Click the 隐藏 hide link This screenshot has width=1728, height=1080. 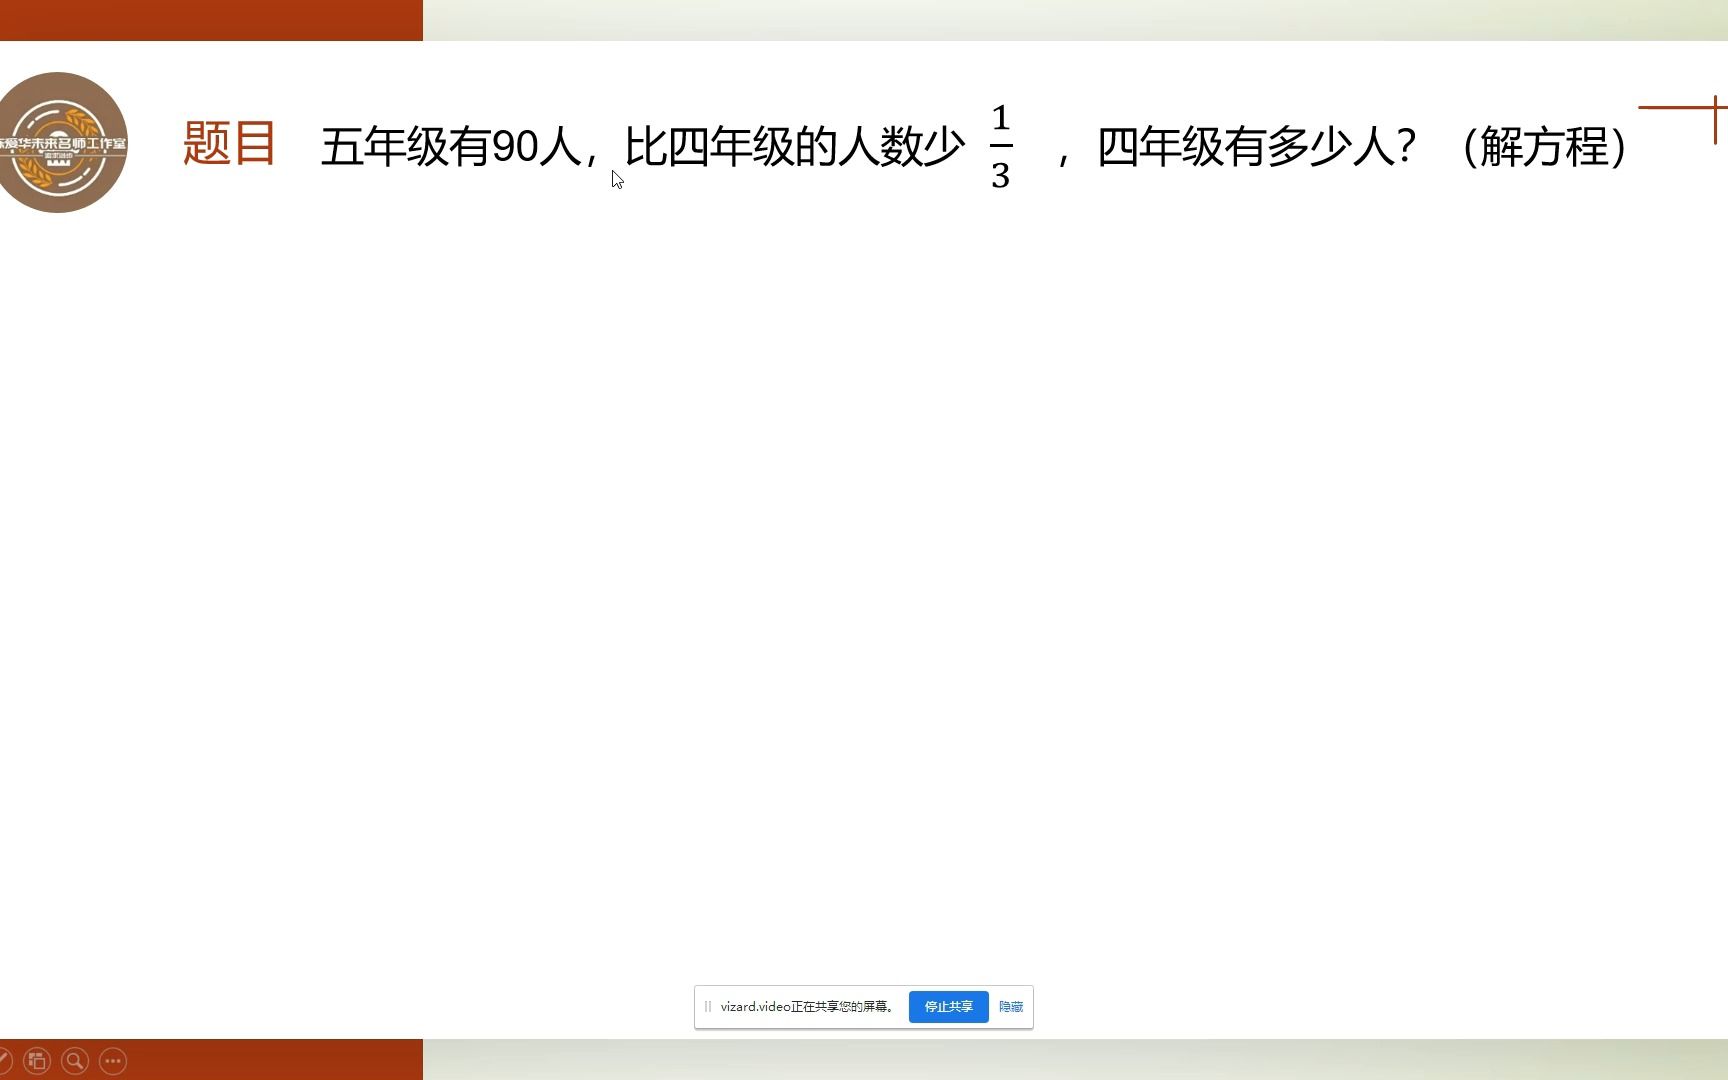(1011, 1007)
